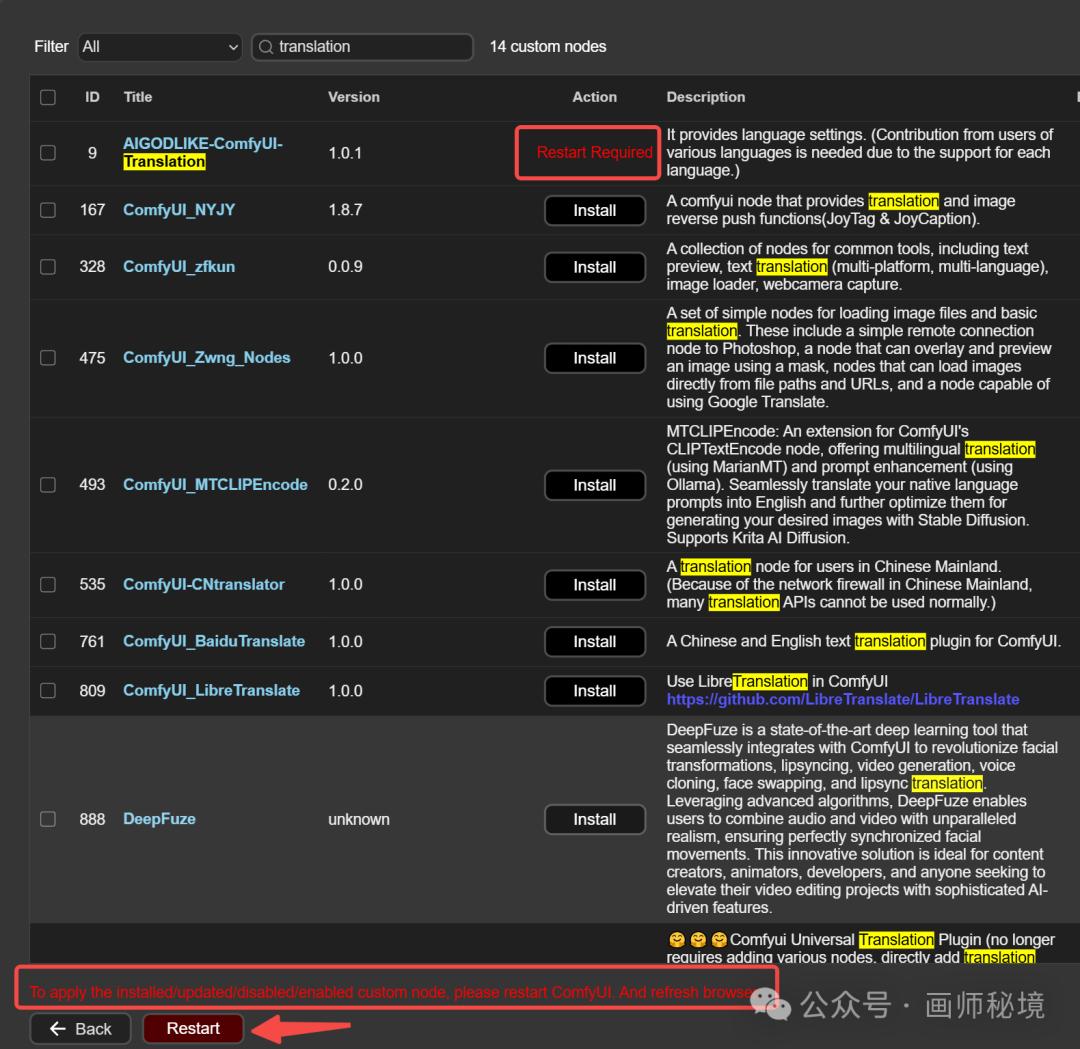Follow the LibreTranslate GitHub URL link
Image resolution: width=1080 pixels, height=1049 pixels.
(x=842, y=700)
